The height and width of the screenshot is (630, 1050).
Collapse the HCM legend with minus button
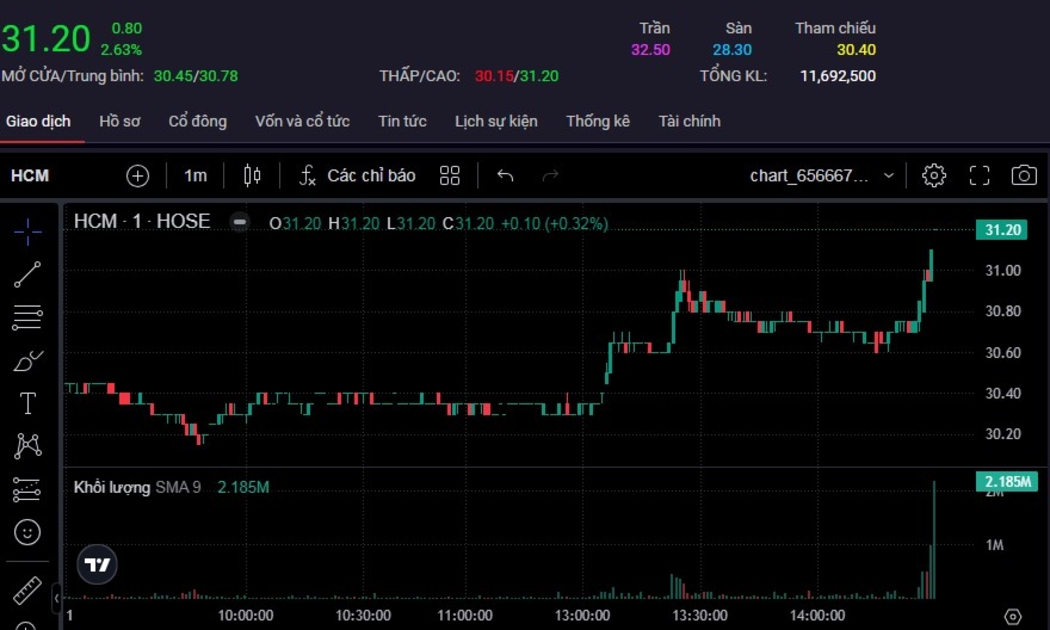pos(239,222)
